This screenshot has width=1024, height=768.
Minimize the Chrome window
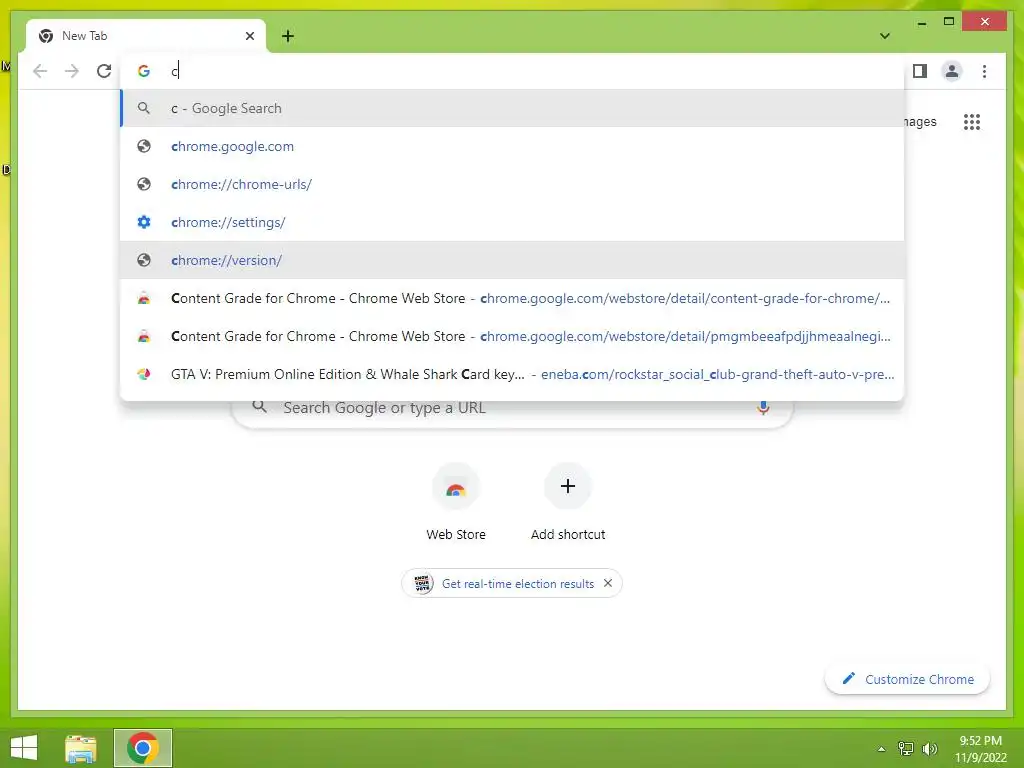point(921,23)
